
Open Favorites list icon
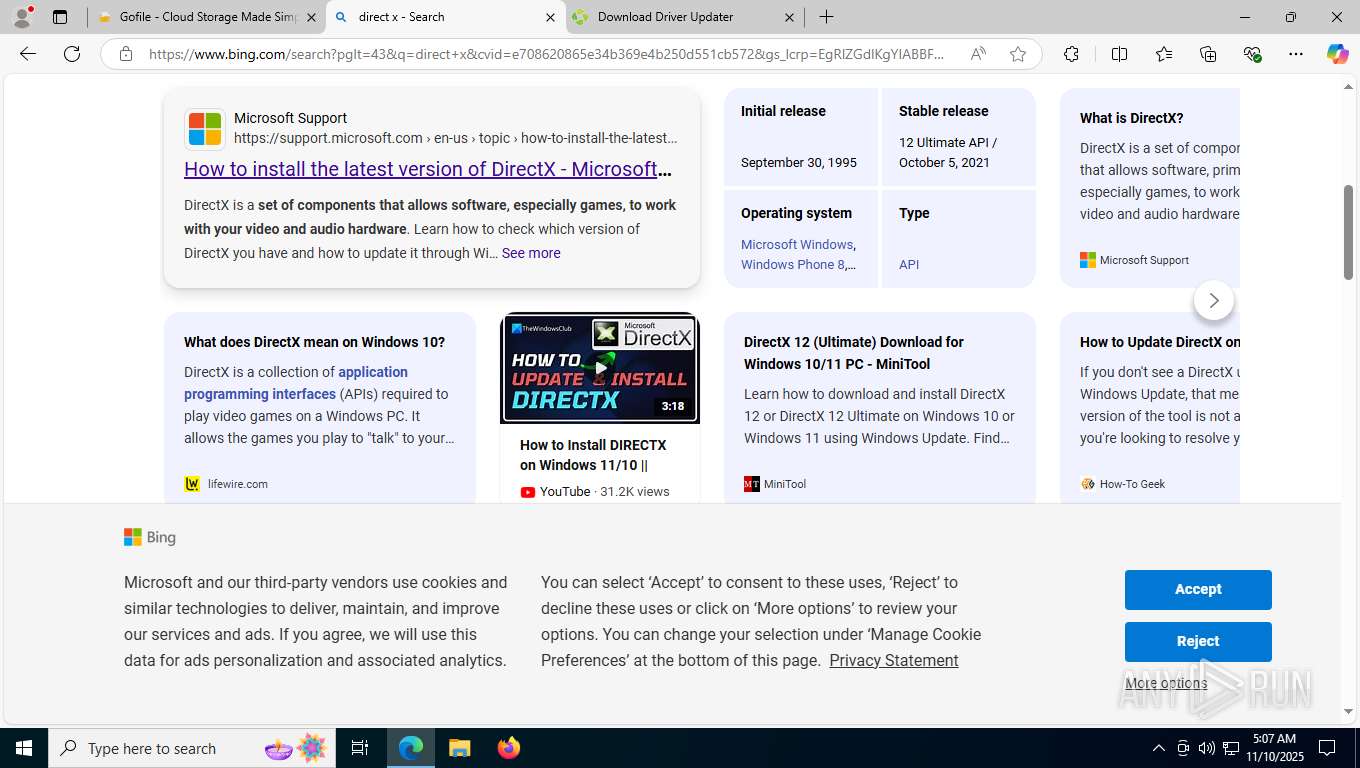pyautogui.click(x=1164, y=54)
